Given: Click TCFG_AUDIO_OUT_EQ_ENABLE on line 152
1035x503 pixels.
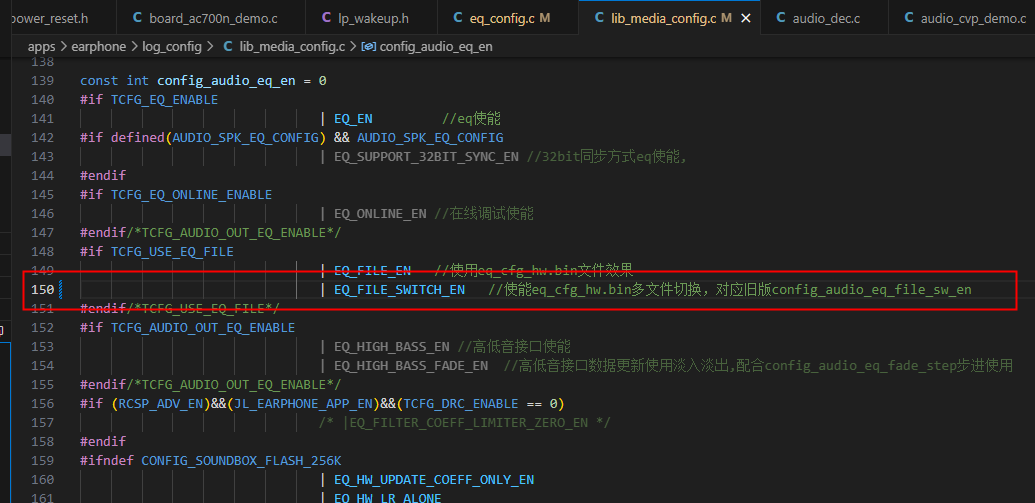Looking at the screenshot, I should pos(203,327).
